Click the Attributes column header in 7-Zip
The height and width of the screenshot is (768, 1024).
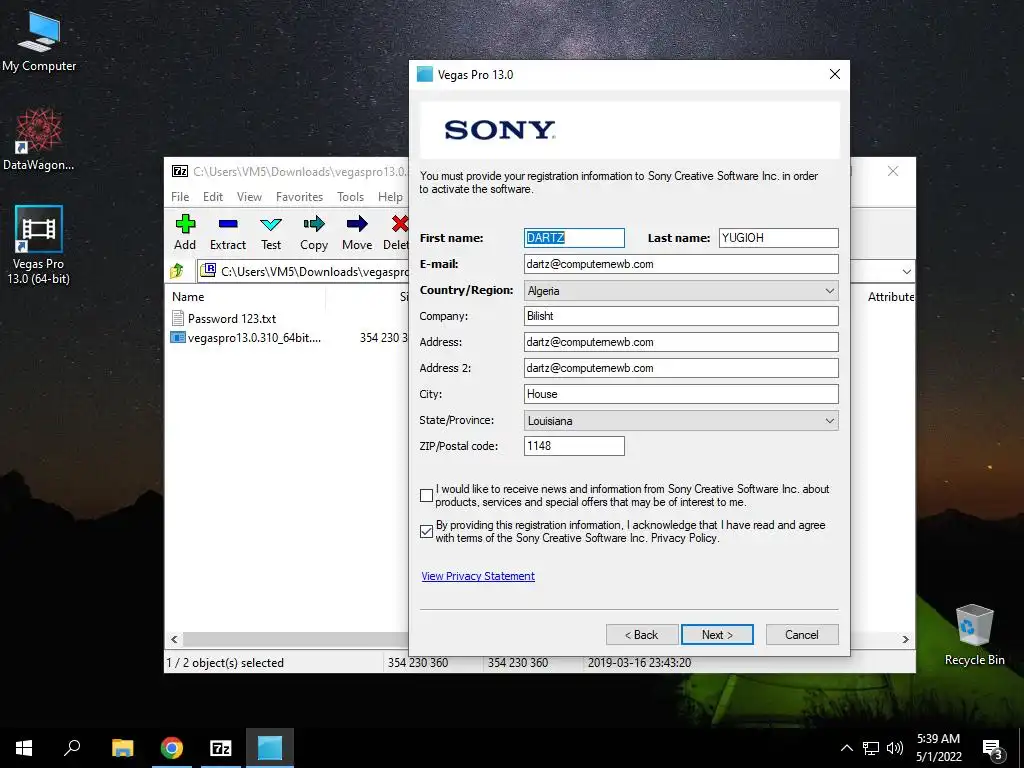click(x=890, y=296)
